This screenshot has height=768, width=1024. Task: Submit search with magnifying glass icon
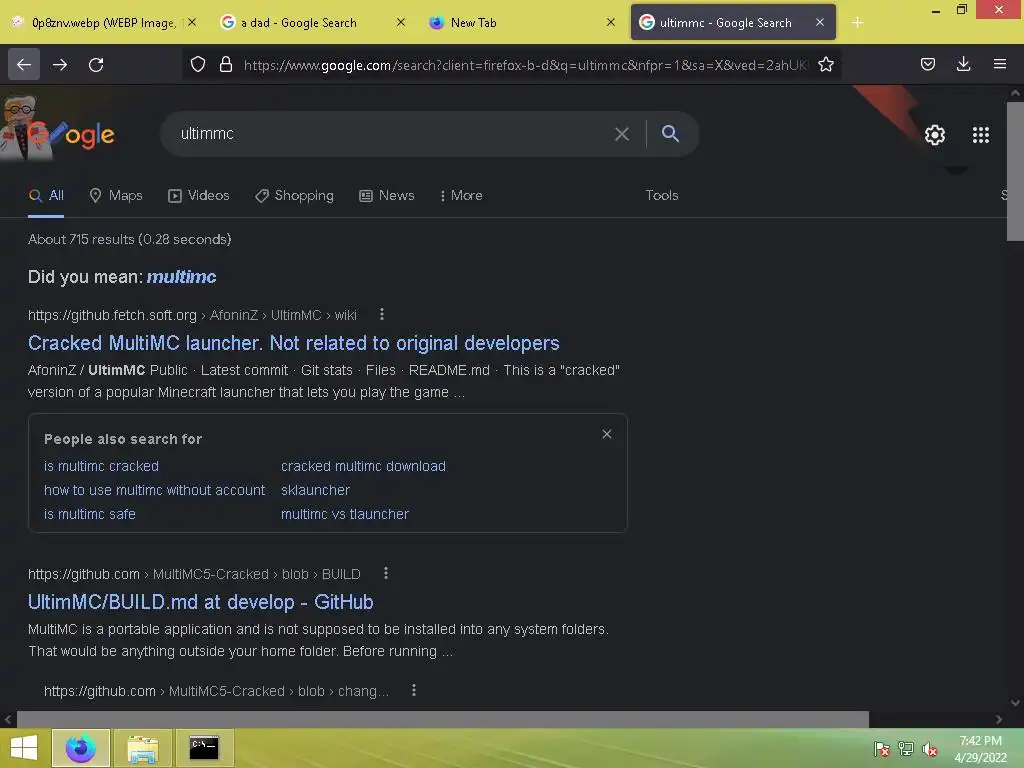click(670, 133)
